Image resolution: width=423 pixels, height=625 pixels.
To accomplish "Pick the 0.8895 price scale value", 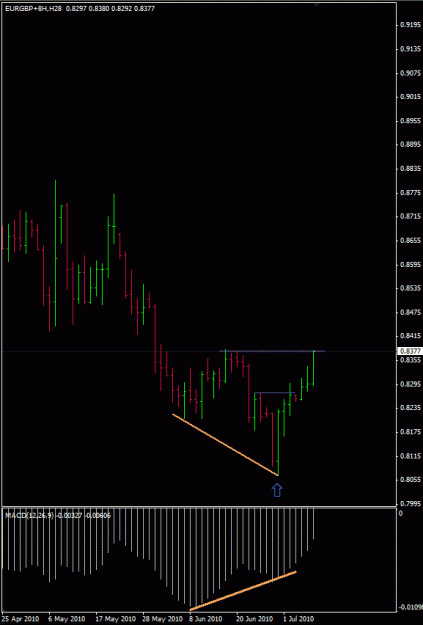I will click(410, 144).
